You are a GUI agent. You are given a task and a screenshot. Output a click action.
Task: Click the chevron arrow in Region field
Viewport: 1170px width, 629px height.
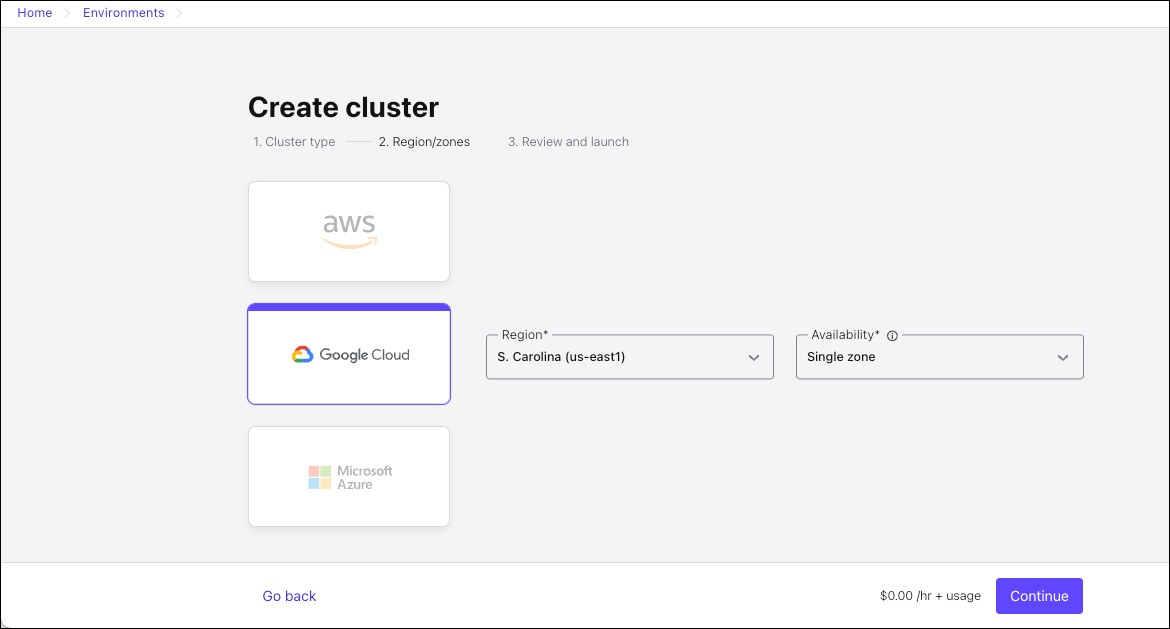point(754,358)
